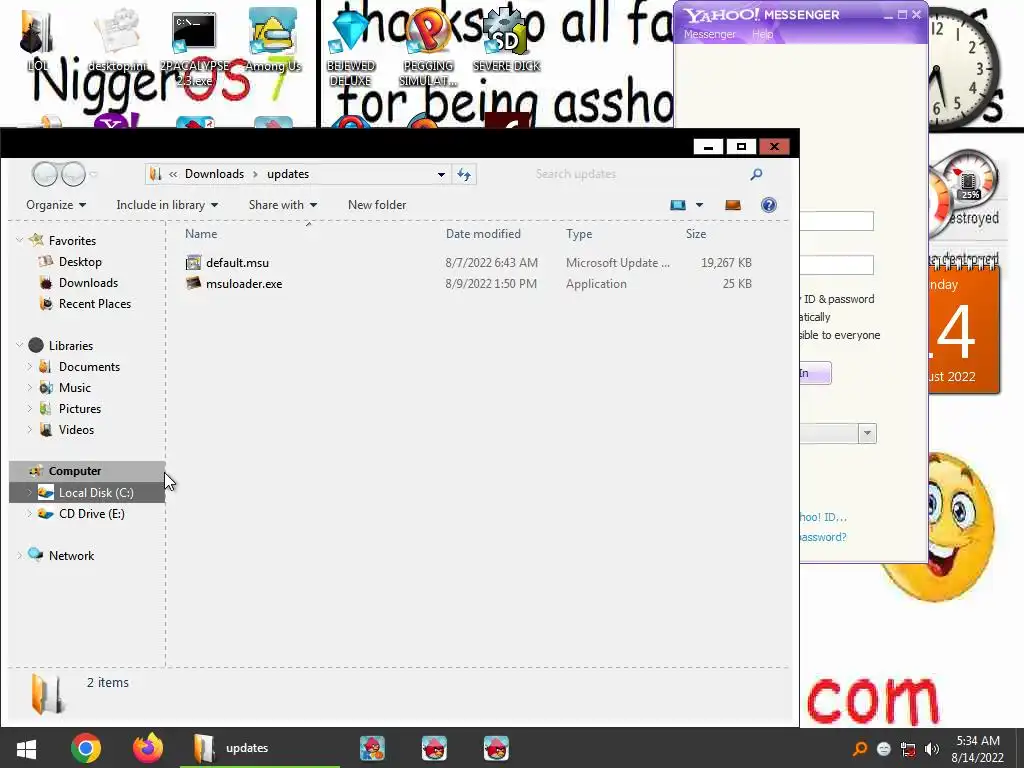Viewport: 1024px width, 768px height.
Task: Select the BEJEWED DELUXE desktop icon
Action: pos(351,48)
